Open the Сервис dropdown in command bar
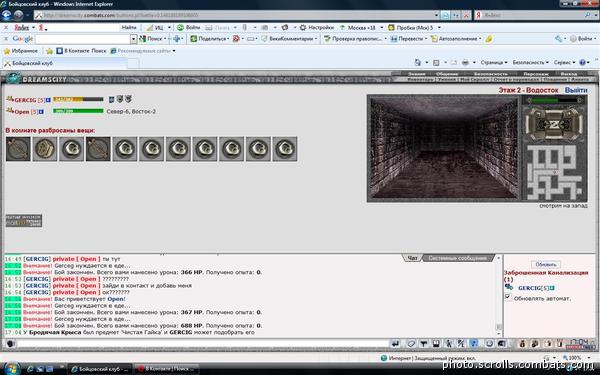Viewport: 600px width, 375px height. click(x=564, y=62)
